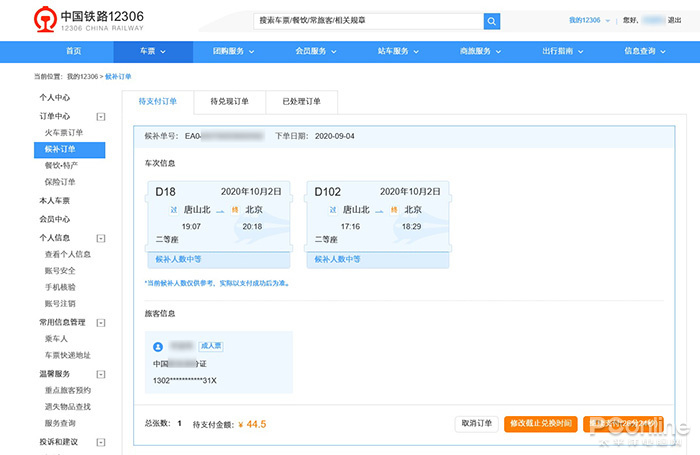Switch to the 待兑现订单 tab
This screenshot has width=700, height=455.
point(229,101)
